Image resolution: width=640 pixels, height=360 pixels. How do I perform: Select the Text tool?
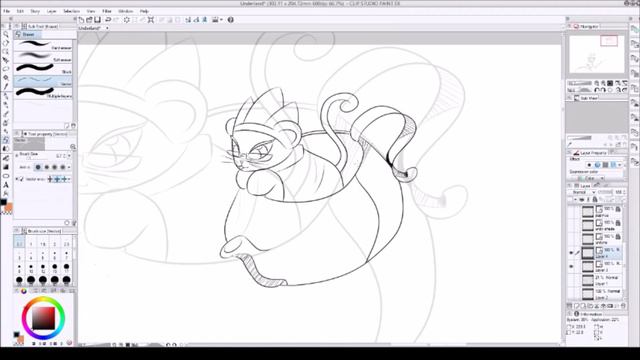click(x=6, y=185)
